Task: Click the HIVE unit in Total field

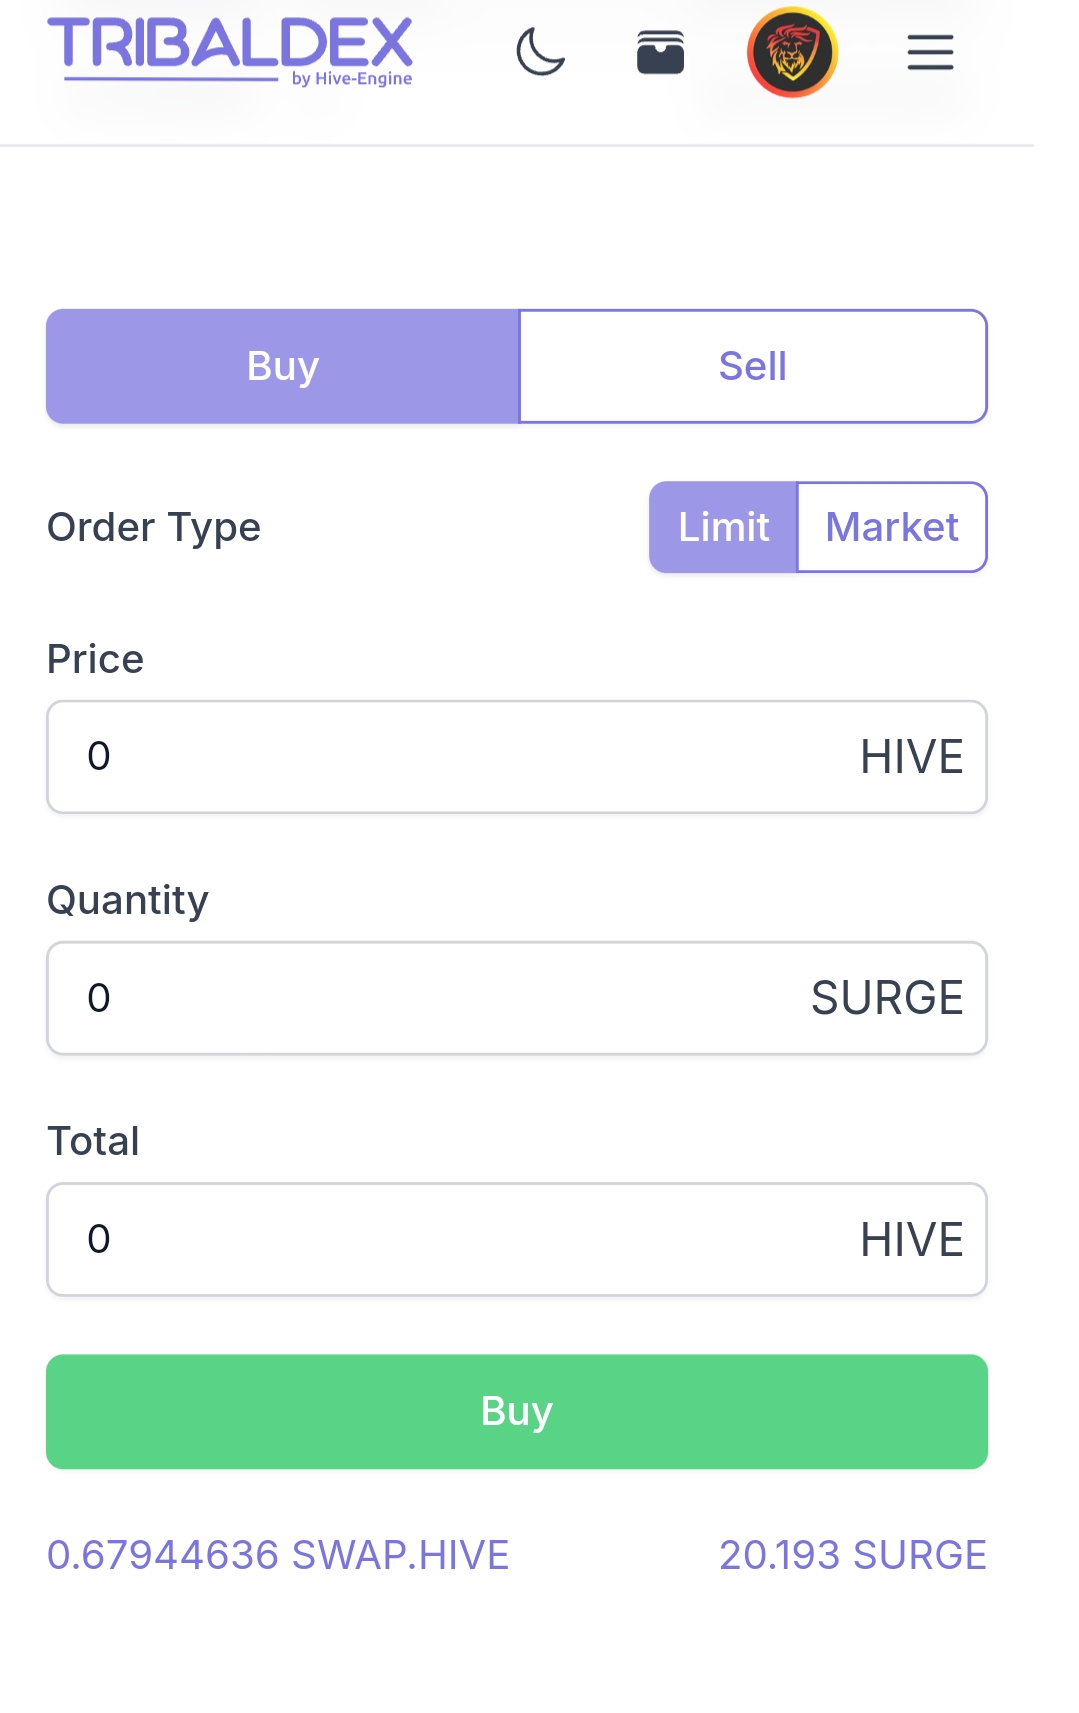Action: 912,1240
